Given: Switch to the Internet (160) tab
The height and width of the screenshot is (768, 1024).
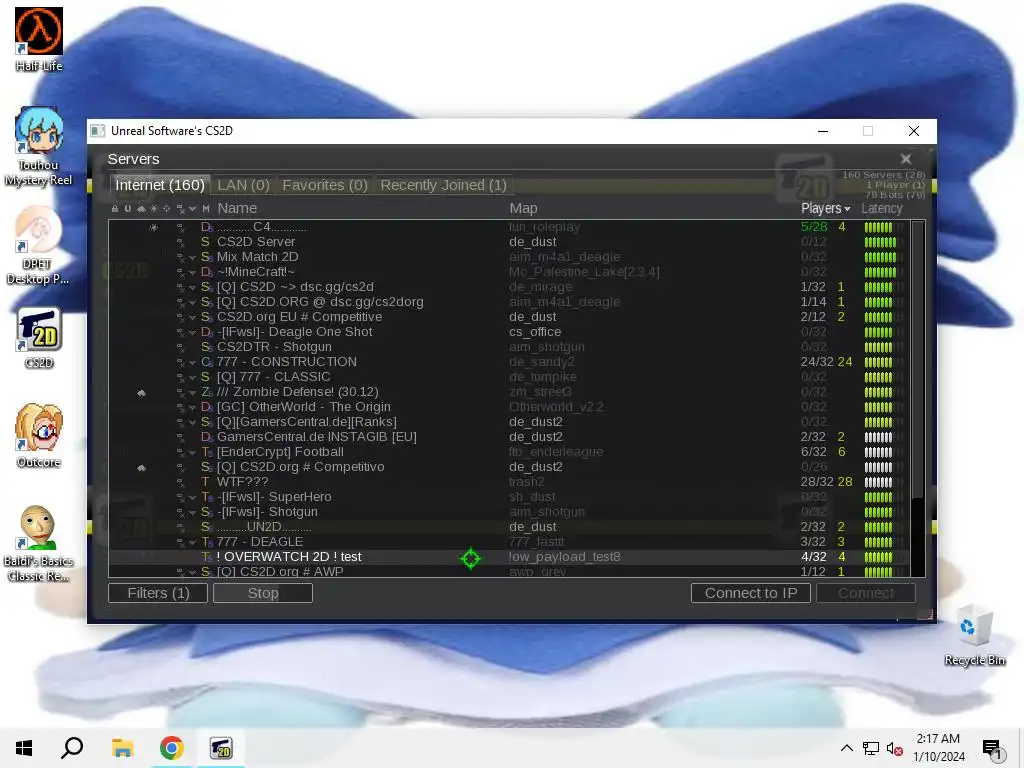Looking at the screenshot, I should pyautogui.click(x=159, y=185).
